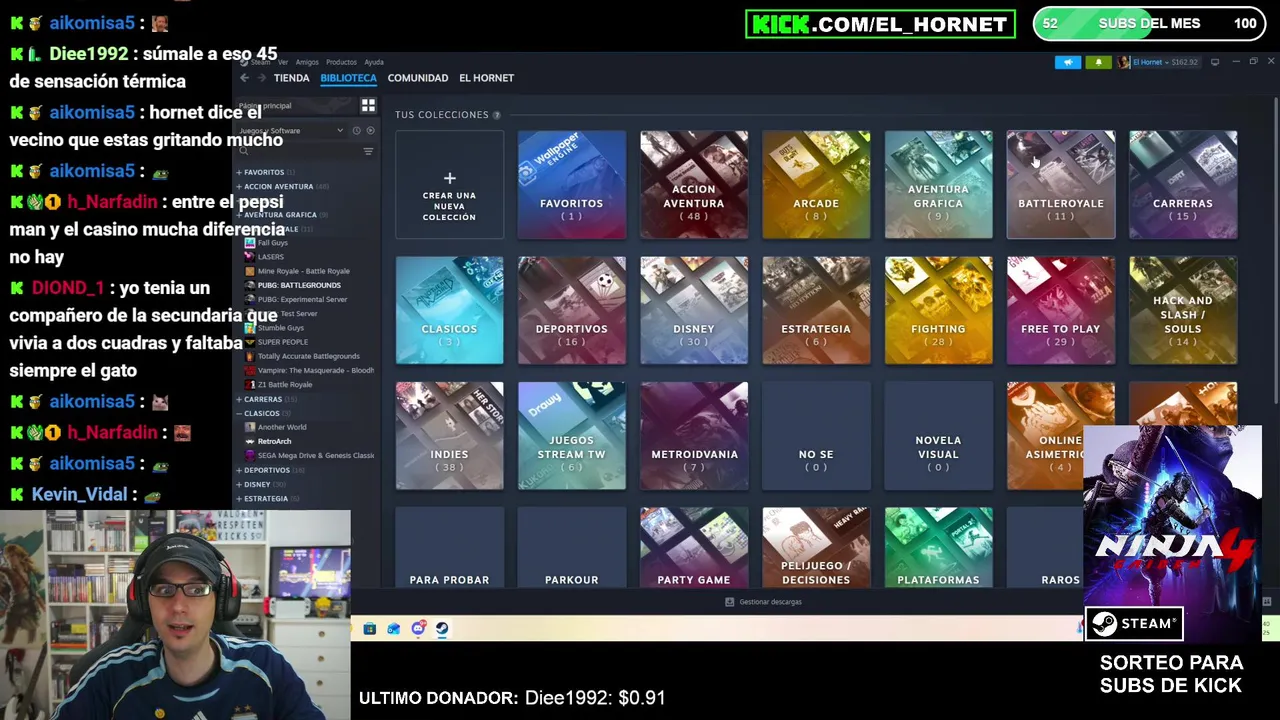Screen dimensions: 1280x720
Task: Open the PARTY GAME collection tile
Action: coord(694,547)
